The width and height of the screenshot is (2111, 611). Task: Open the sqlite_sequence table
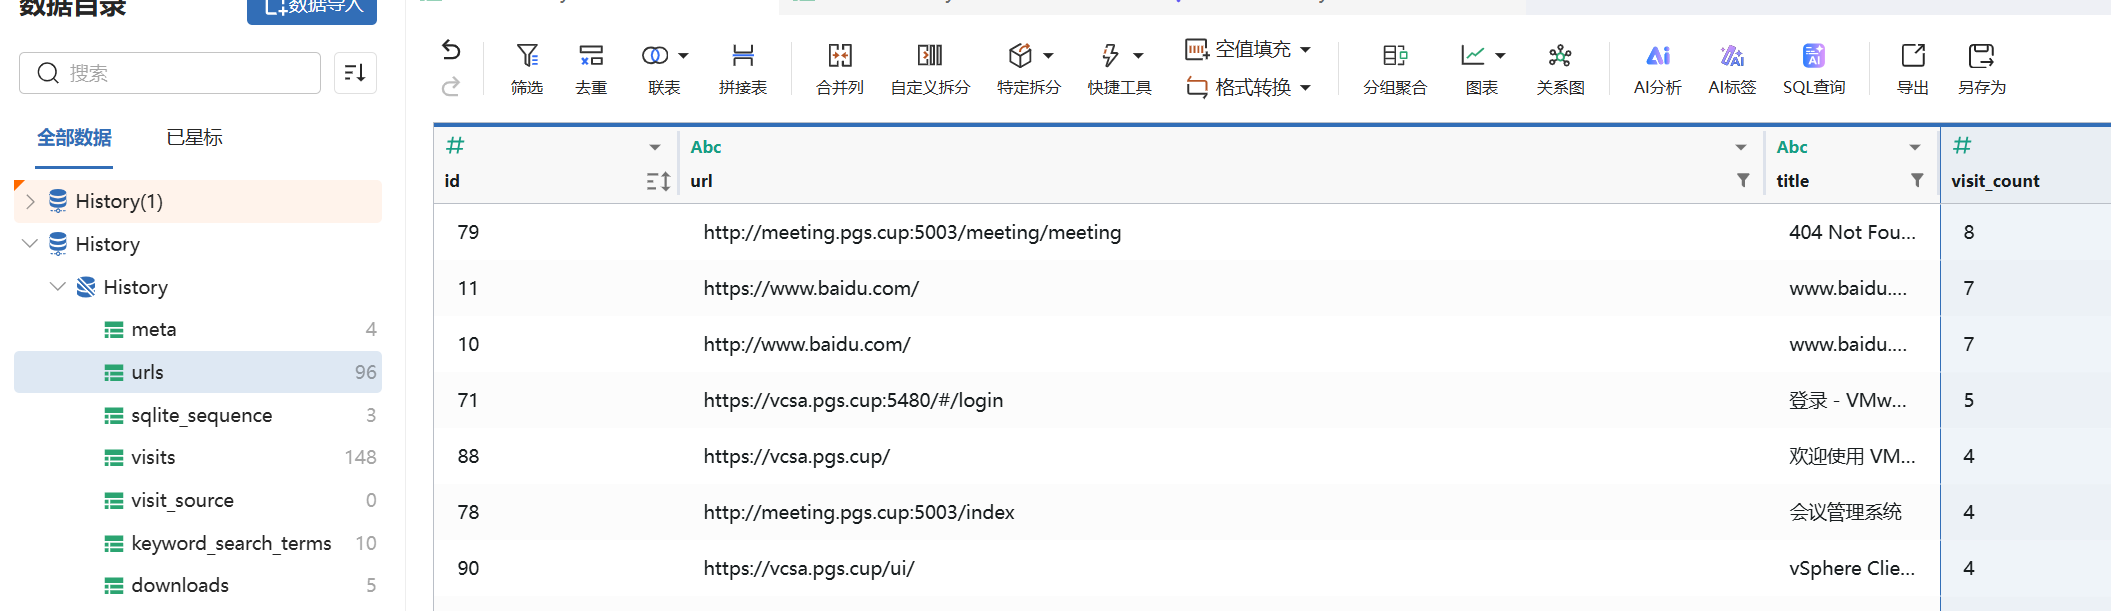198,415
